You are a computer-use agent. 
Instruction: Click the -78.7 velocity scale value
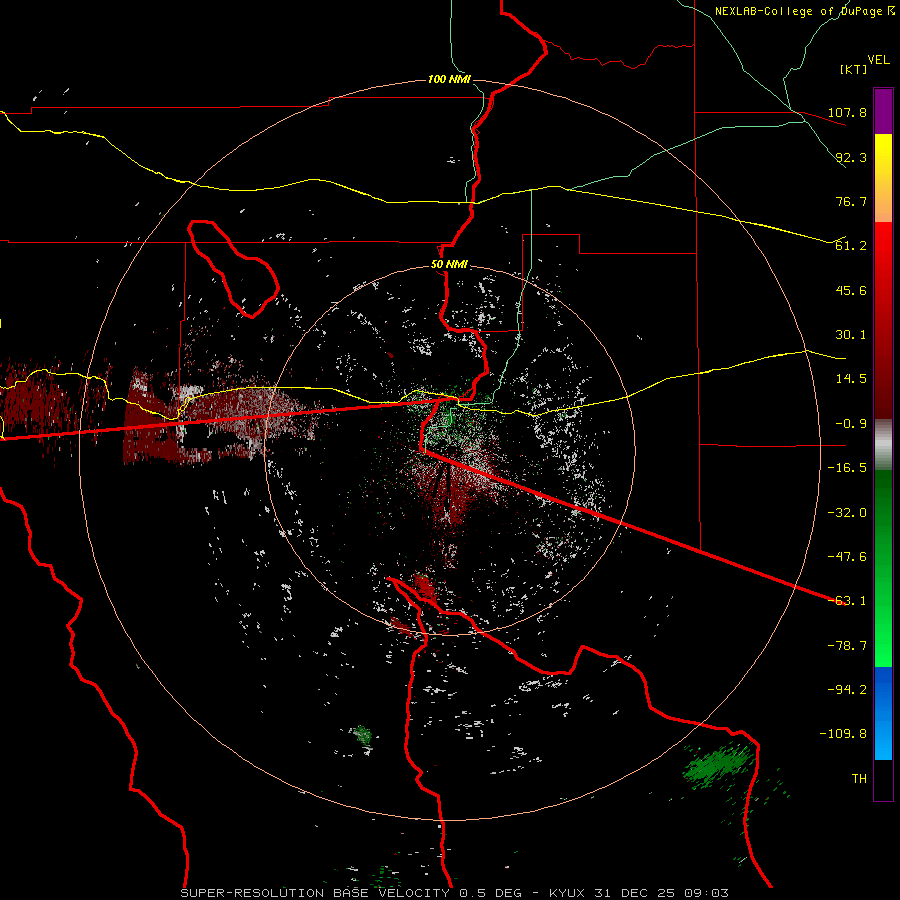(847, 646)
